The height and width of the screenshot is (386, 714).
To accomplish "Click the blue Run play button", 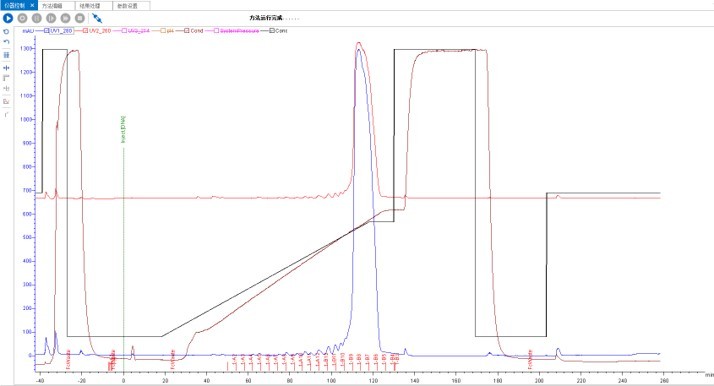I will pos(8,18).
